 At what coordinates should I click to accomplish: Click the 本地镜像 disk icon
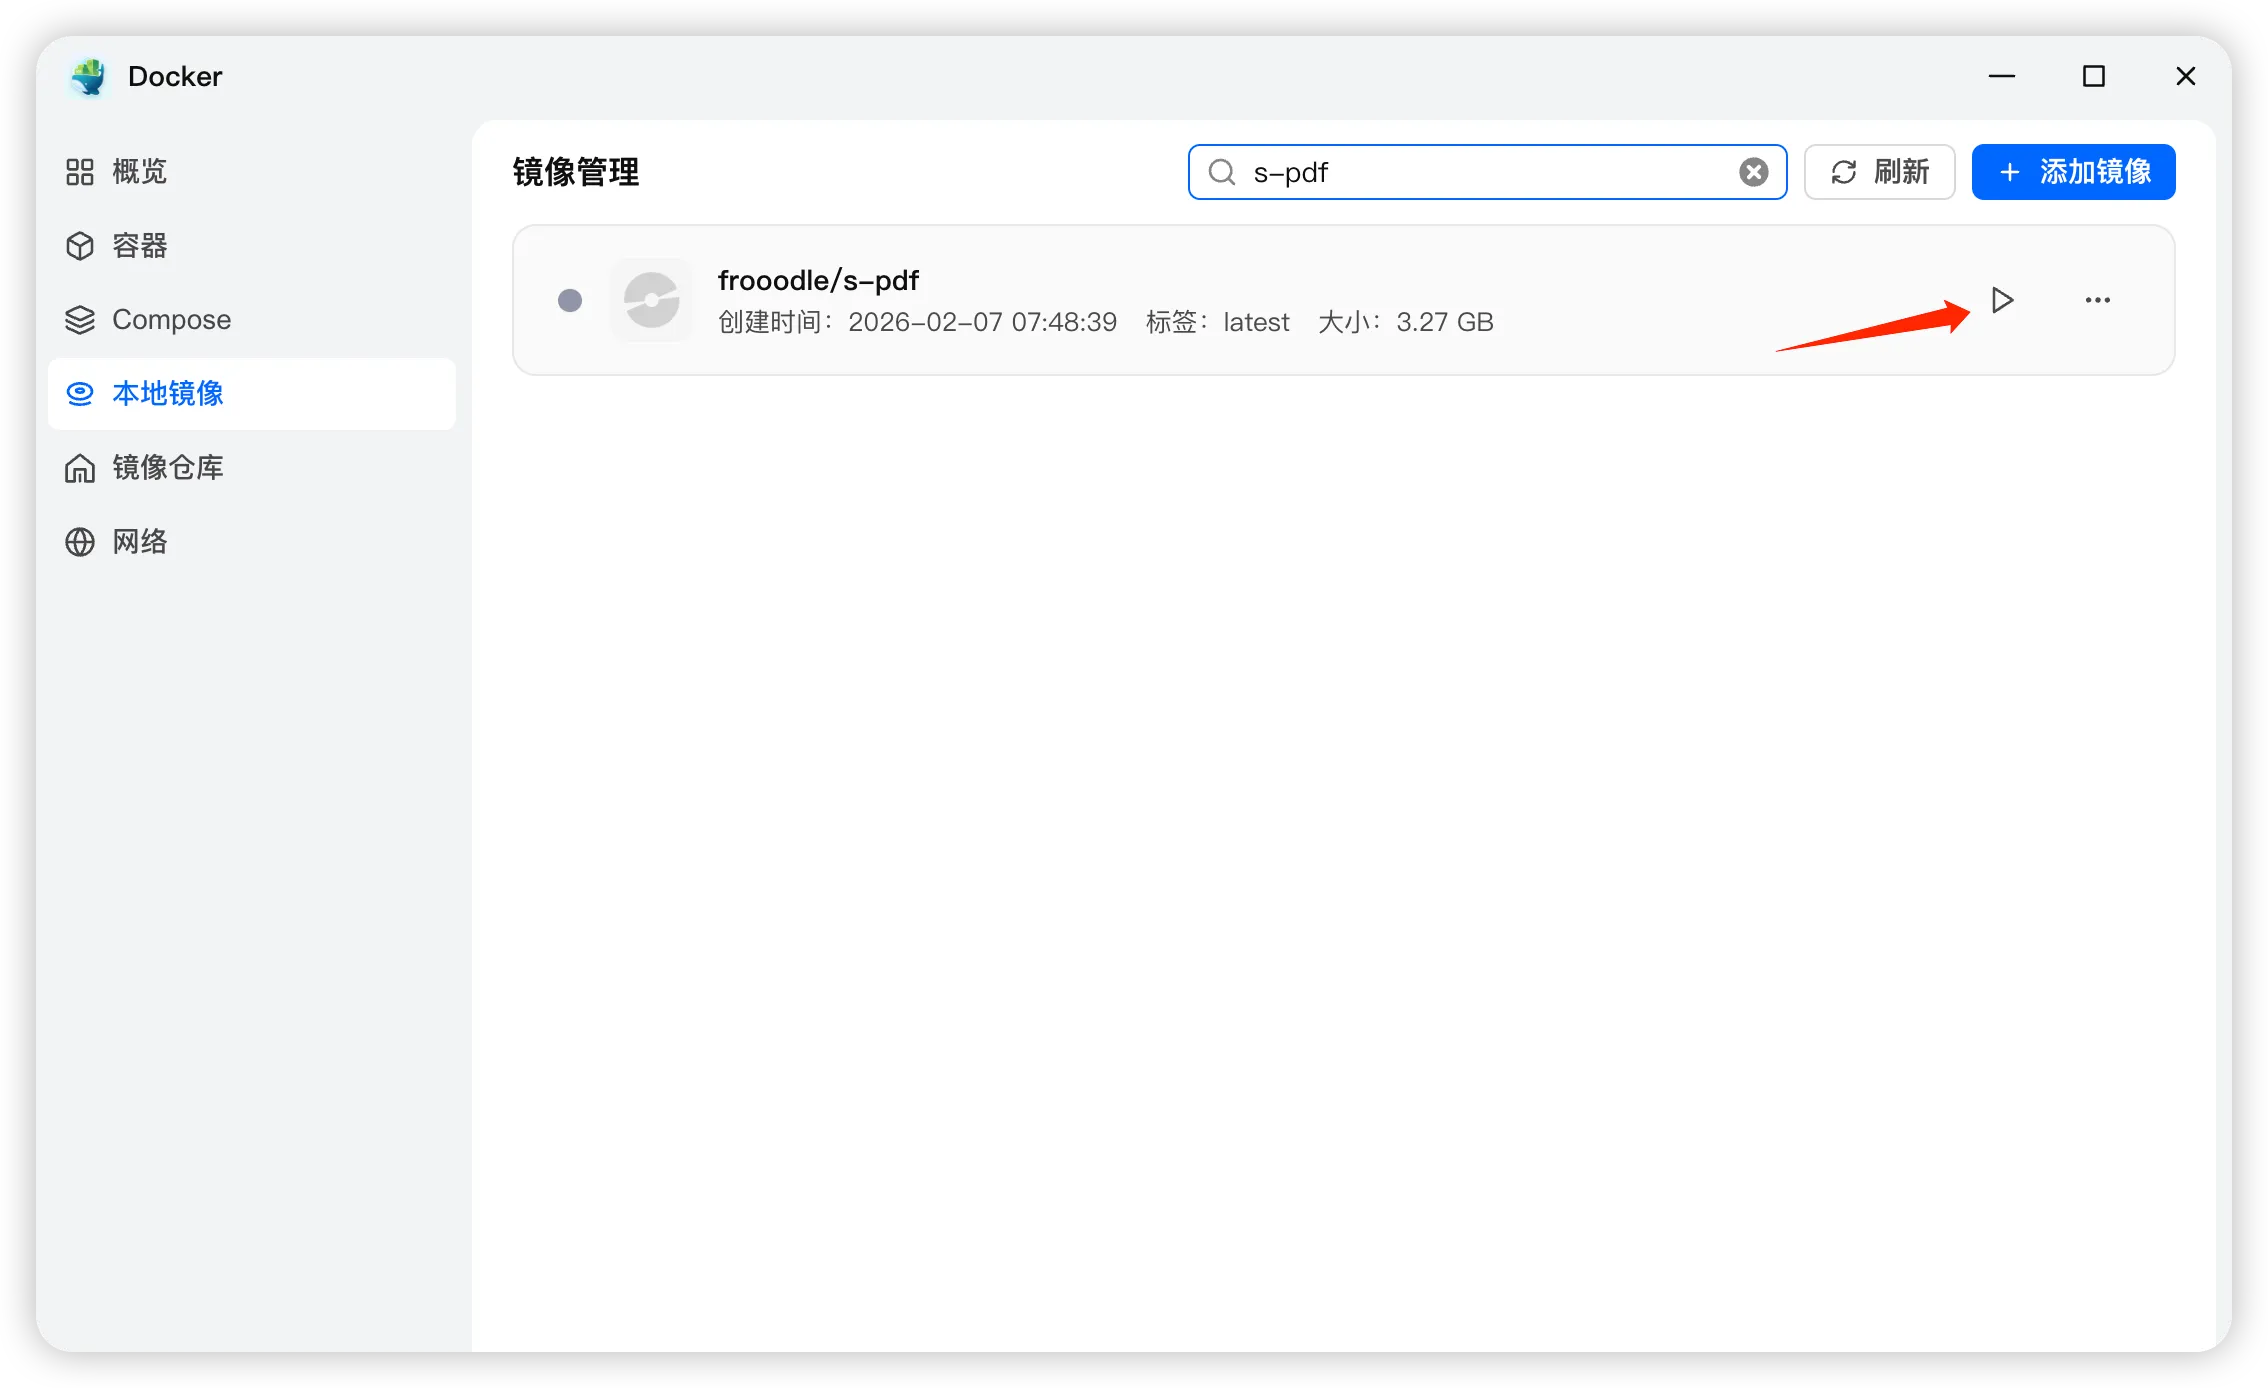pyautogui.click(x=80, y=394)
